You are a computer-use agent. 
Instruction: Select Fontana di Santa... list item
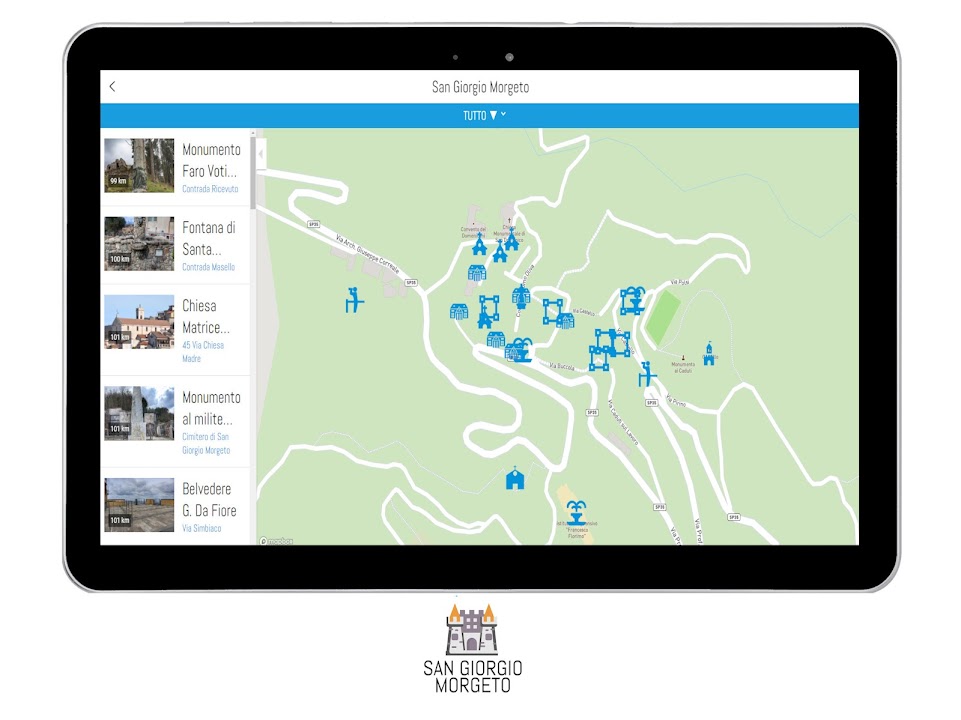click(177, 245)
